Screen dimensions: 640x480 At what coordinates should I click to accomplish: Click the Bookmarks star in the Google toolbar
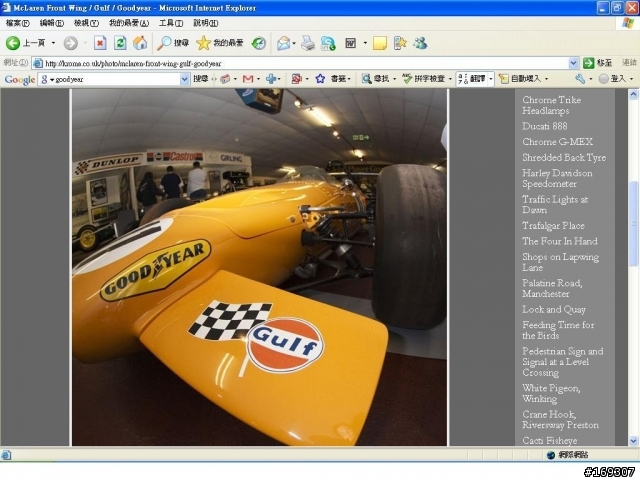320,79
